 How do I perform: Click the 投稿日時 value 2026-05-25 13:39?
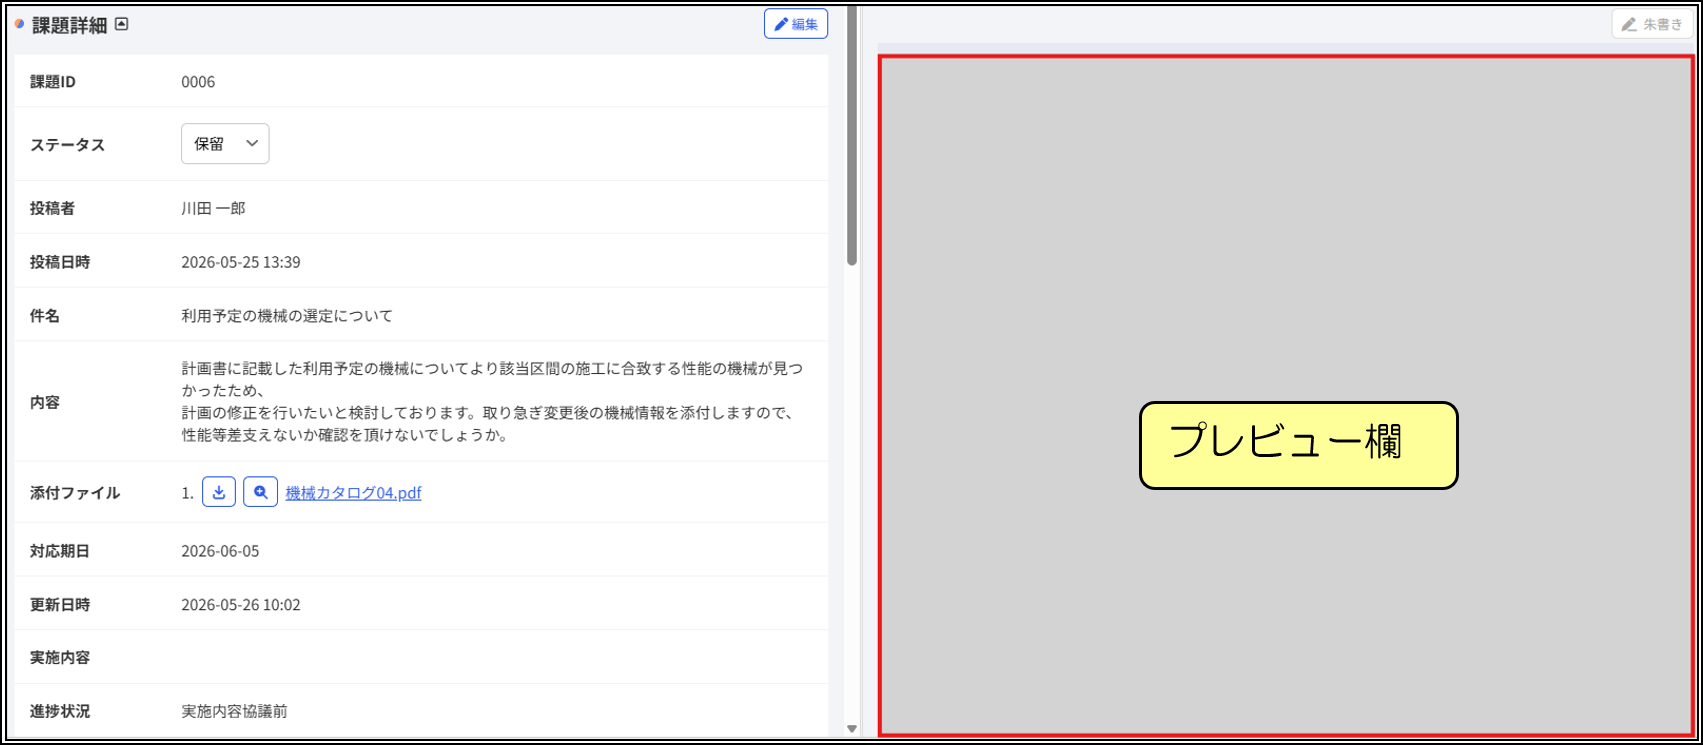(241, 262)
